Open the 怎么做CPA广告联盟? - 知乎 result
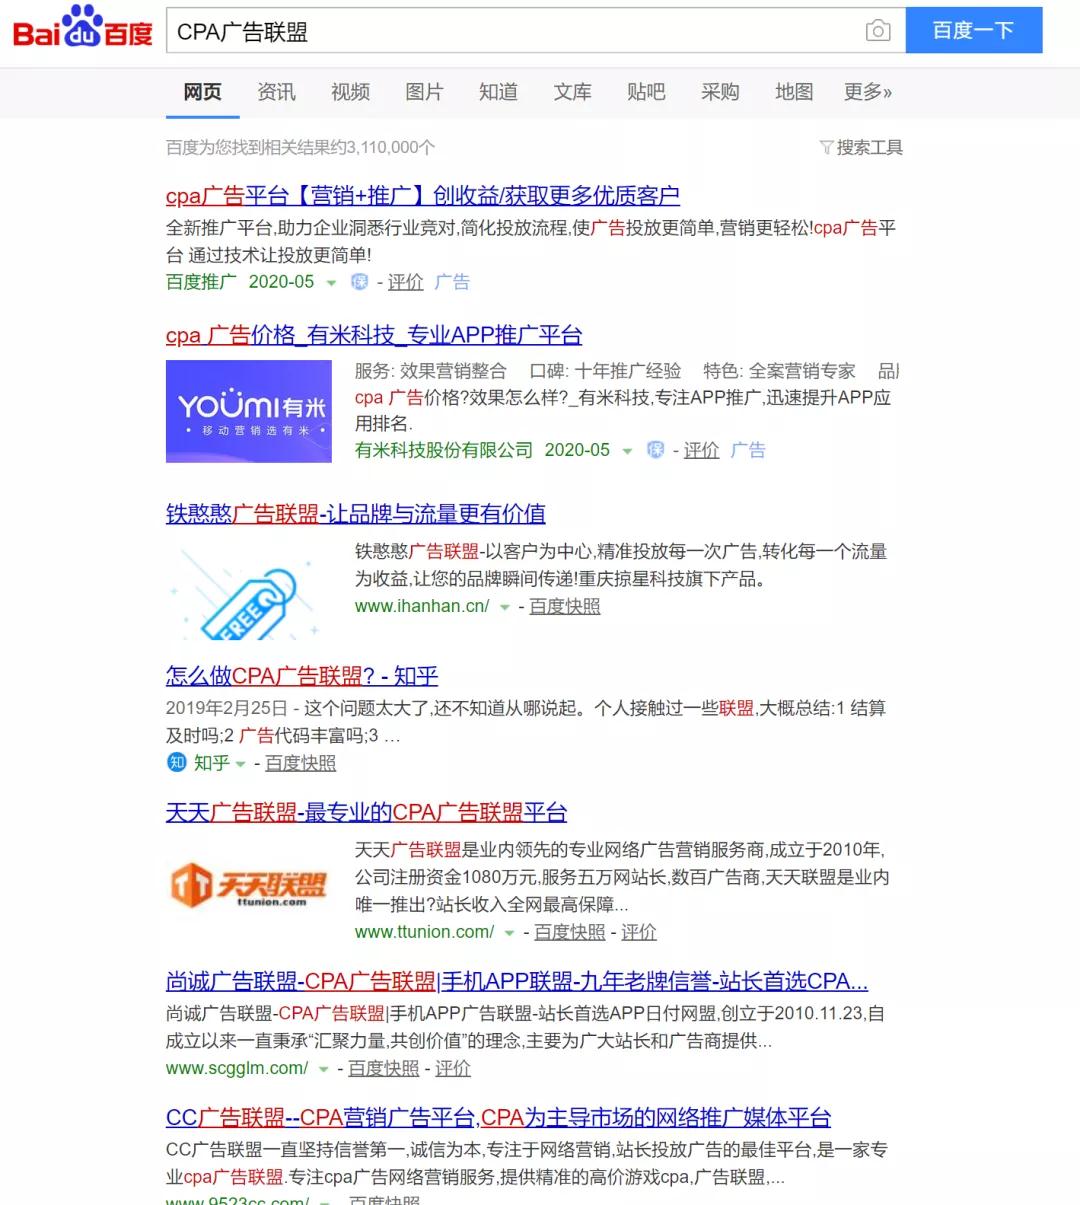This screenshot has width=1080, height=1205. [x=302, y=676]
